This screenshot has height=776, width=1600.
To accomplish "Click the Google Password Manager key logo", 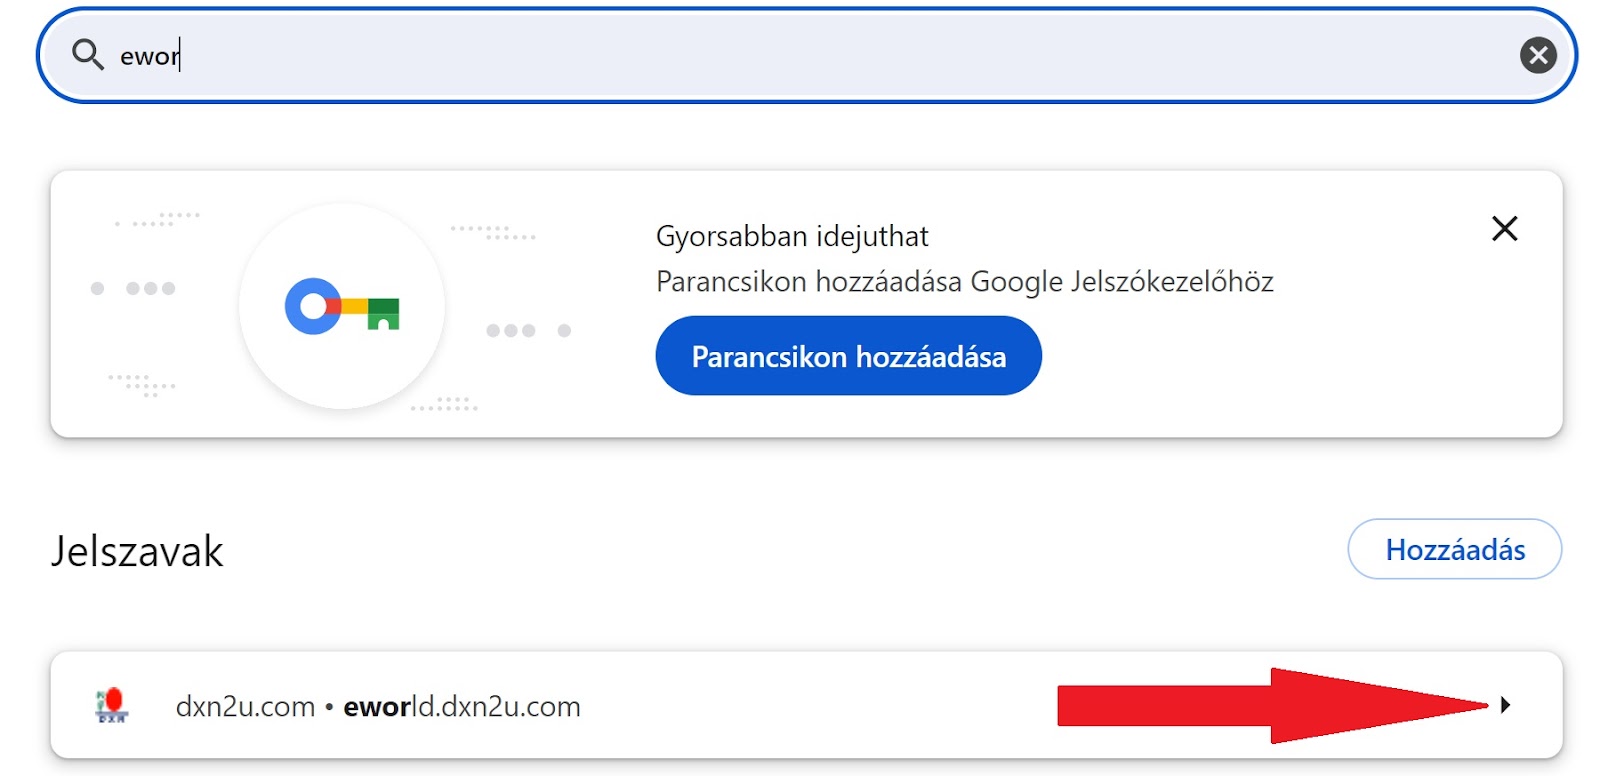I will [342, 307].
